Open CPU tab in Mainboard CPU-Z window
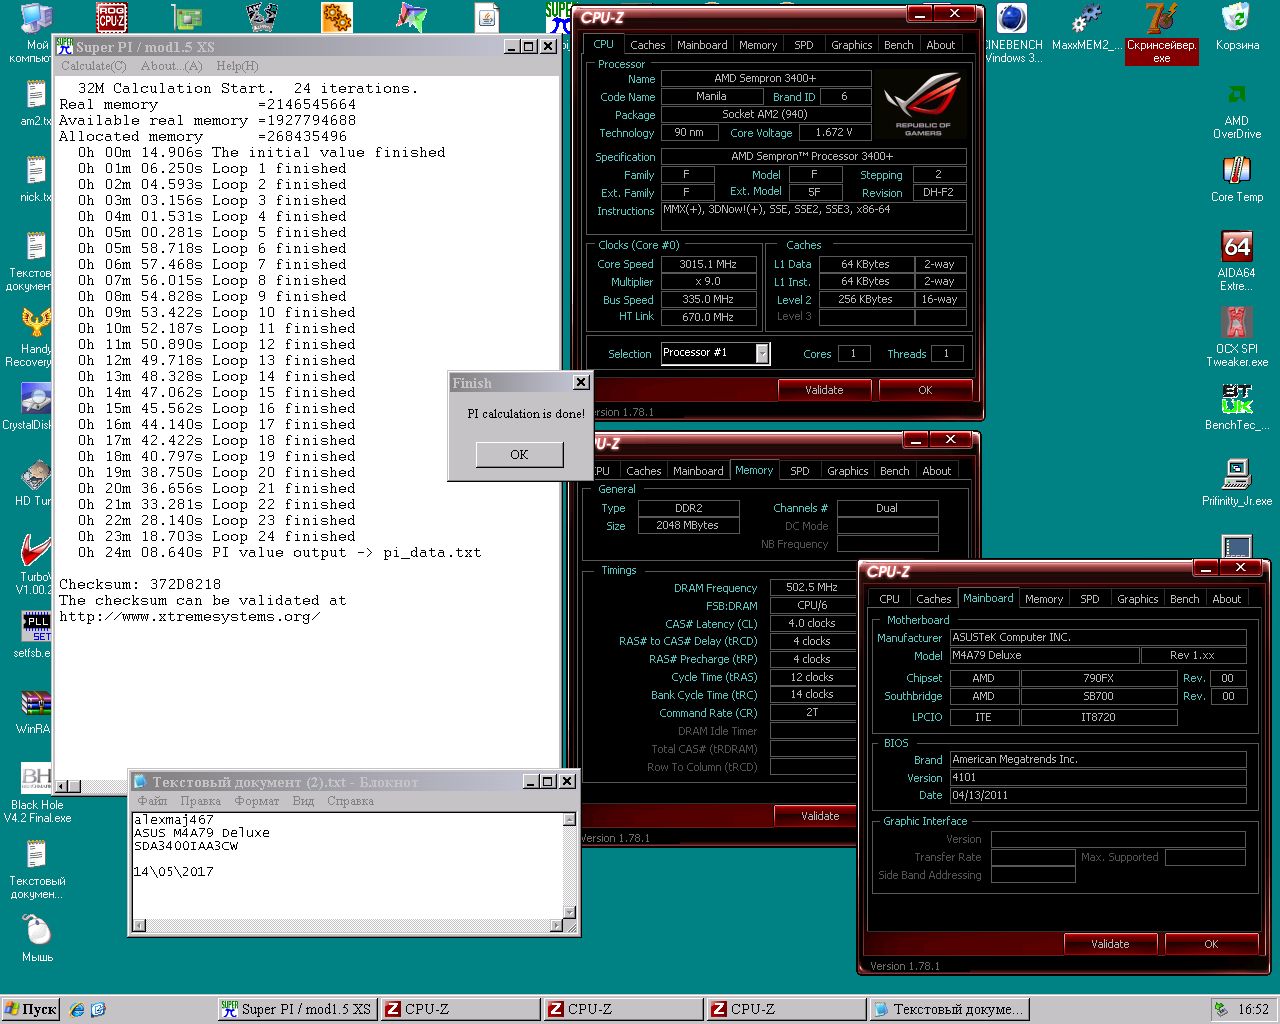Screen dimensions: 1280x1024 [x=889, y=599]
